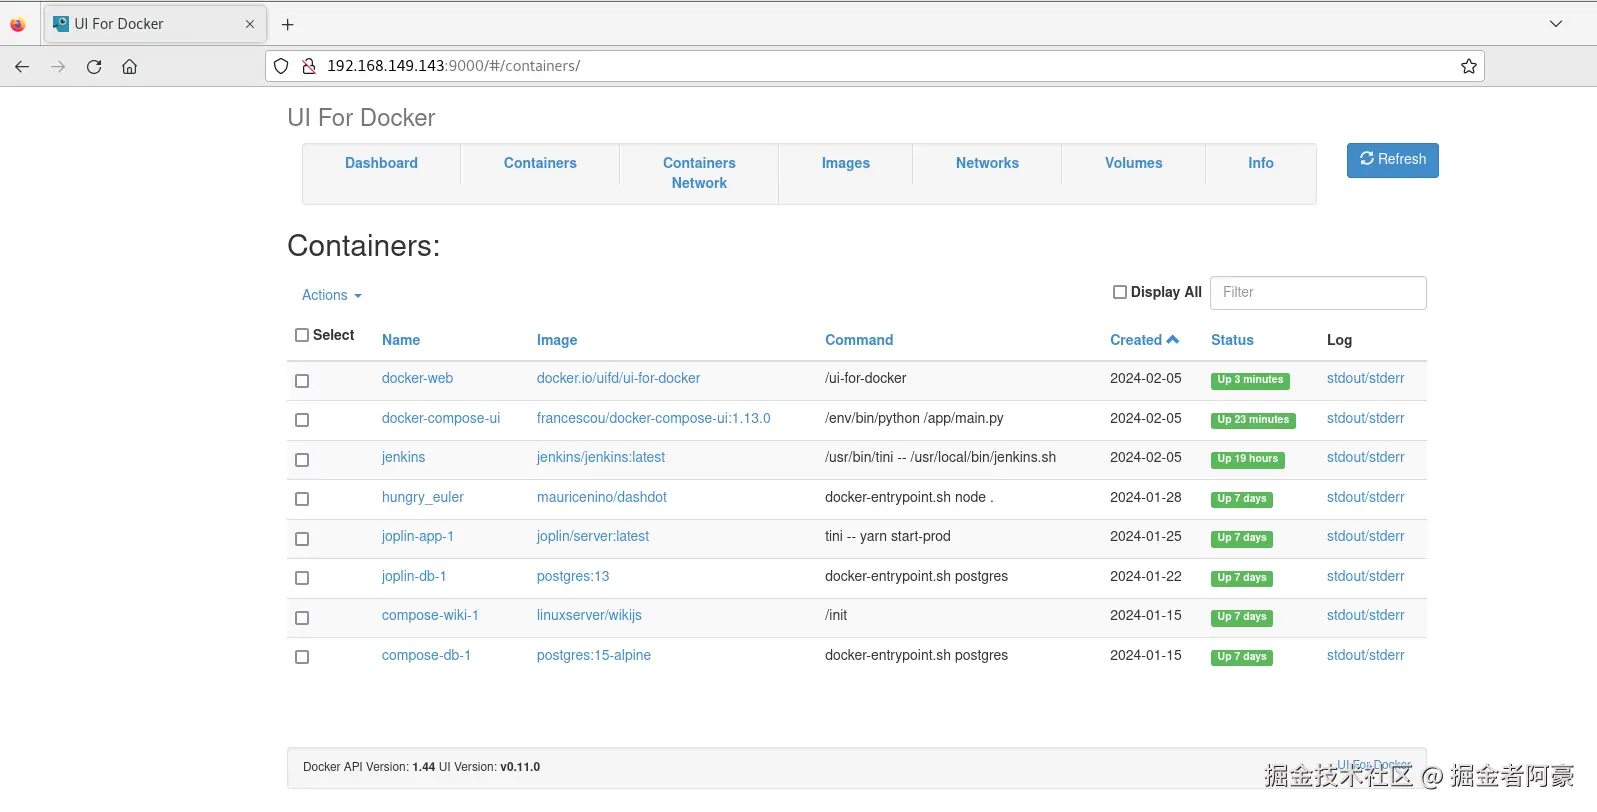The width and height of the screenshot is (1597, 812).
Task: Click the Filter input field
Action: [x=1318, y=293]
